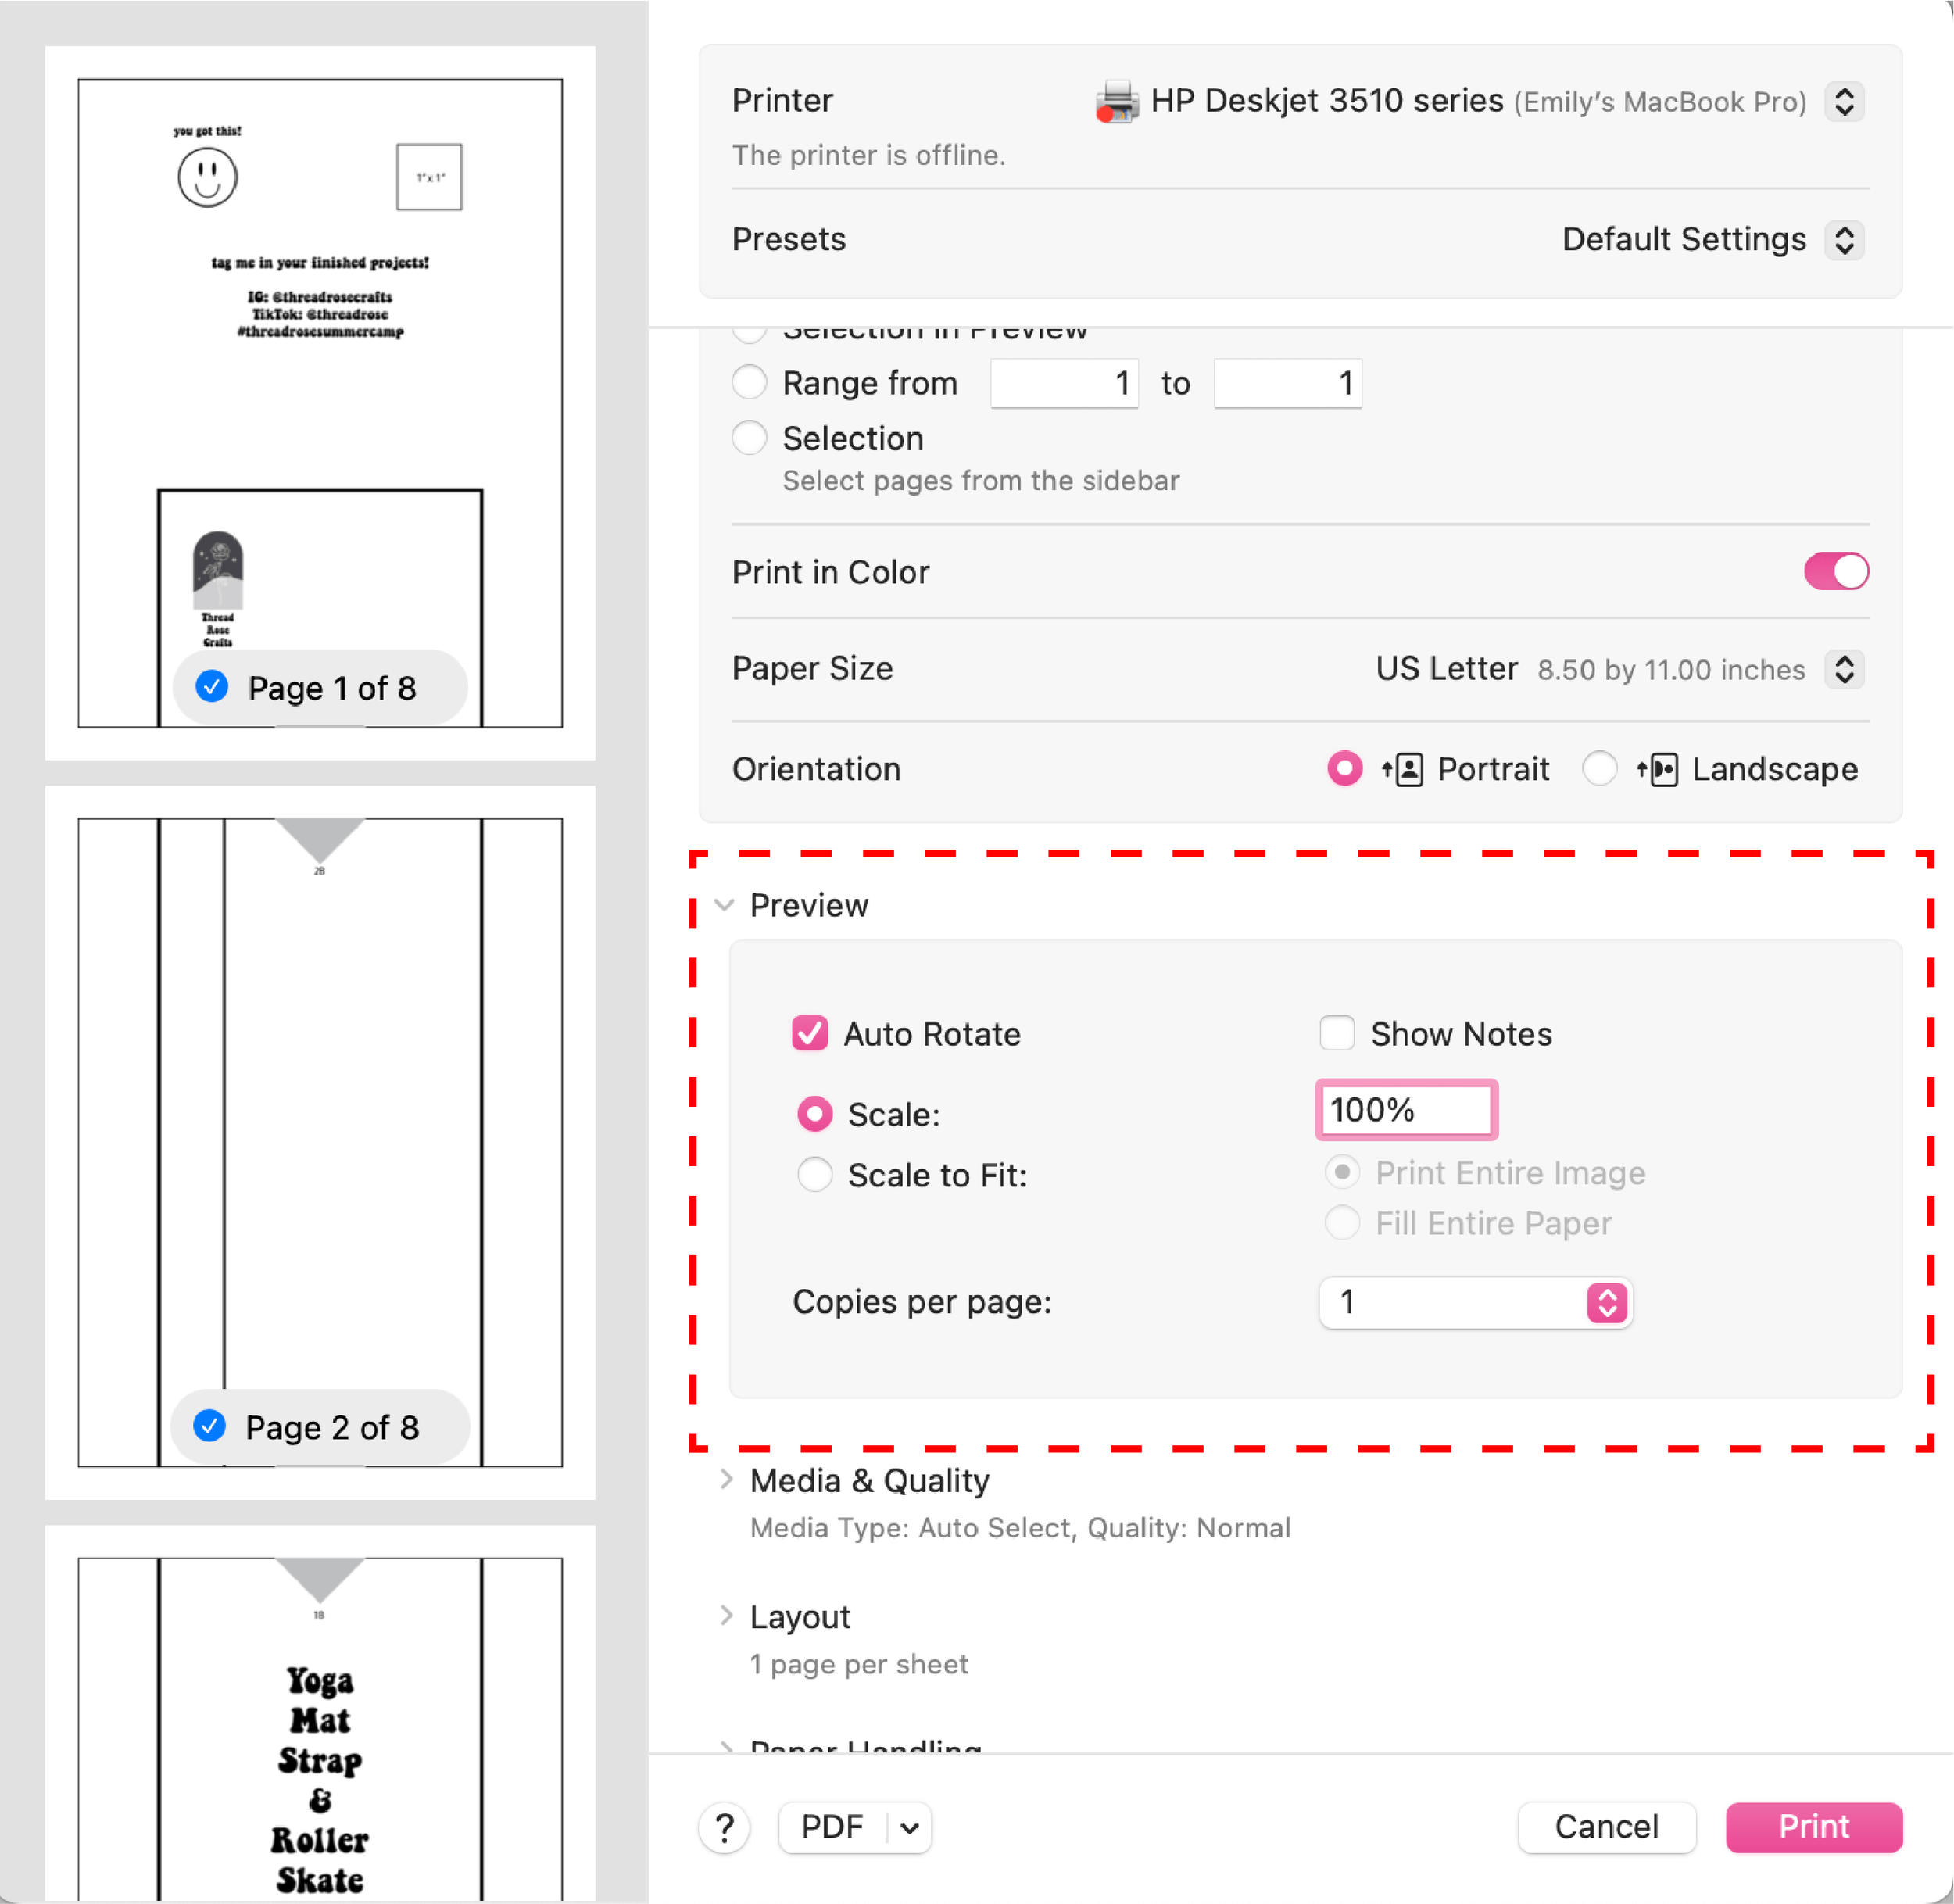Click the PDF button
1954x1904 pixels.
[x=832, y=1828]
